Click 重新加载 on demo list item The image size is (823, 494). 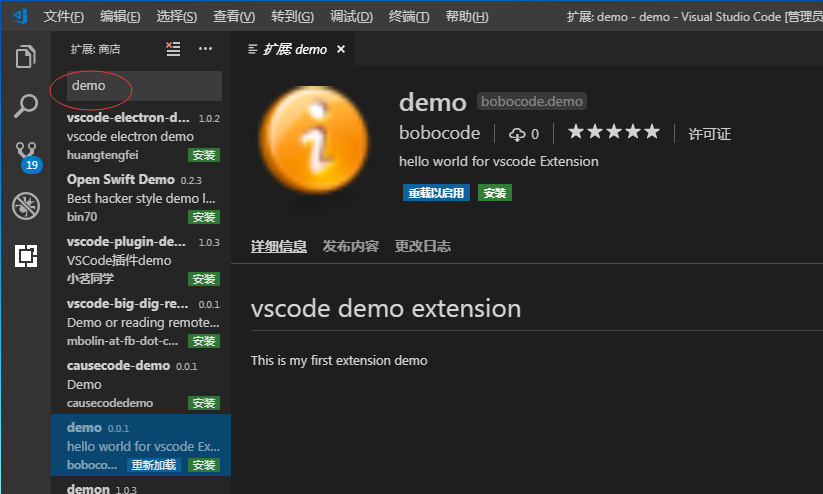pos(153,465)
